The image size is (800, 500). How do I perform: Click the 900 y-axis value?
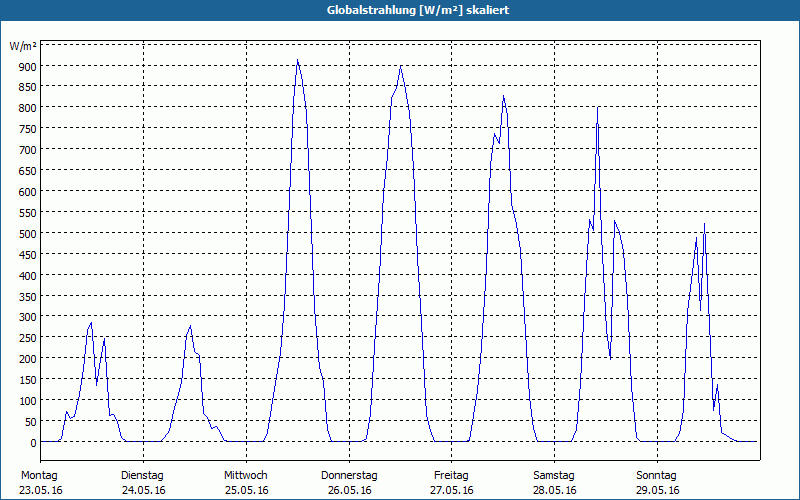[x=28, y=66]
